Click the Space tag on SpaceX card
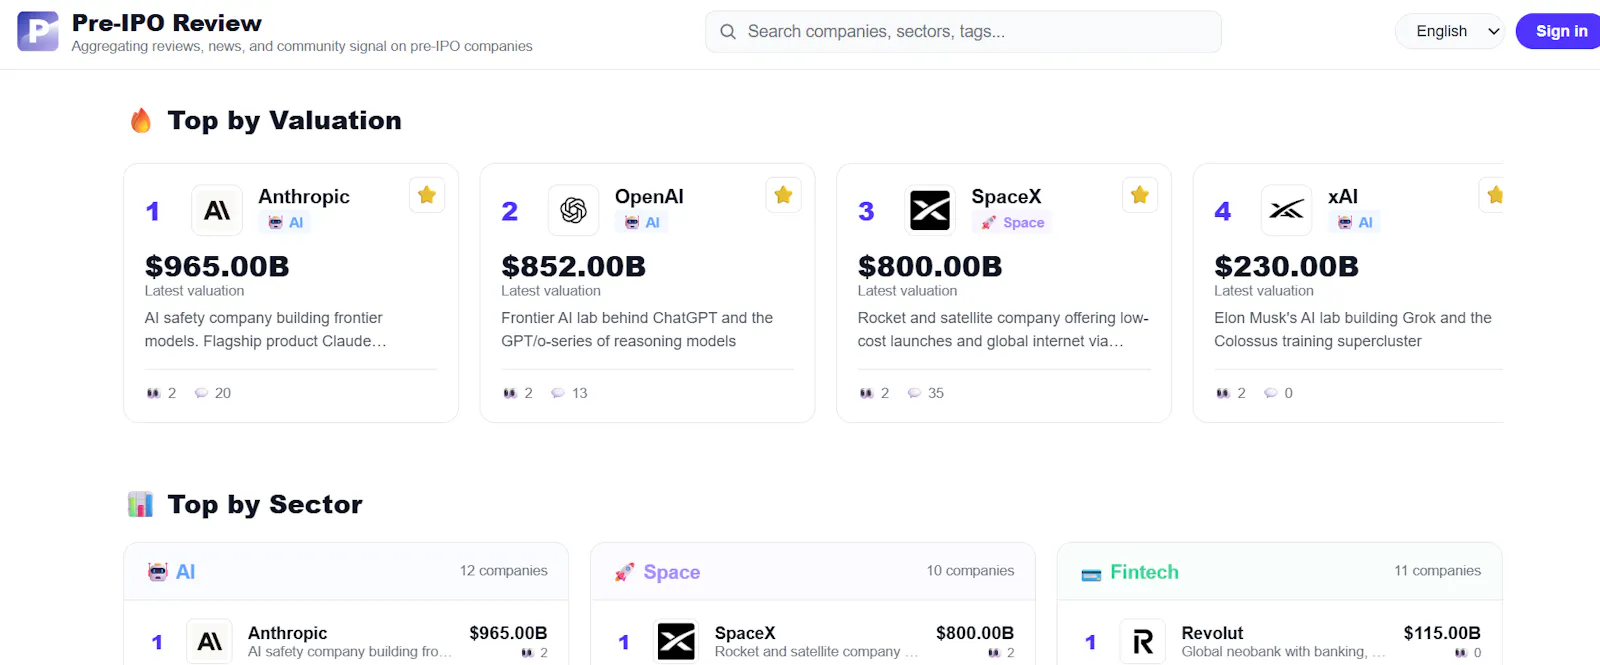Viewport: 1600px width, 665px height. pos(1012,223)
